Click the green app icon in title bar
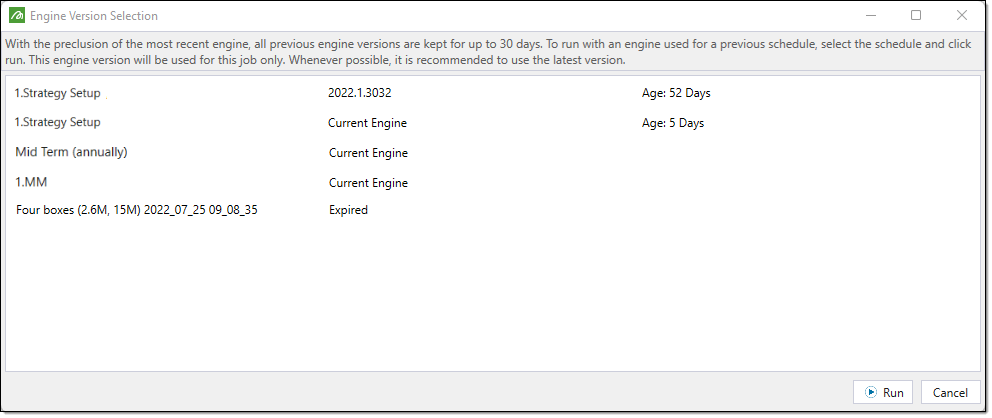This screenshot has height=418, width=992. [17, 16]
